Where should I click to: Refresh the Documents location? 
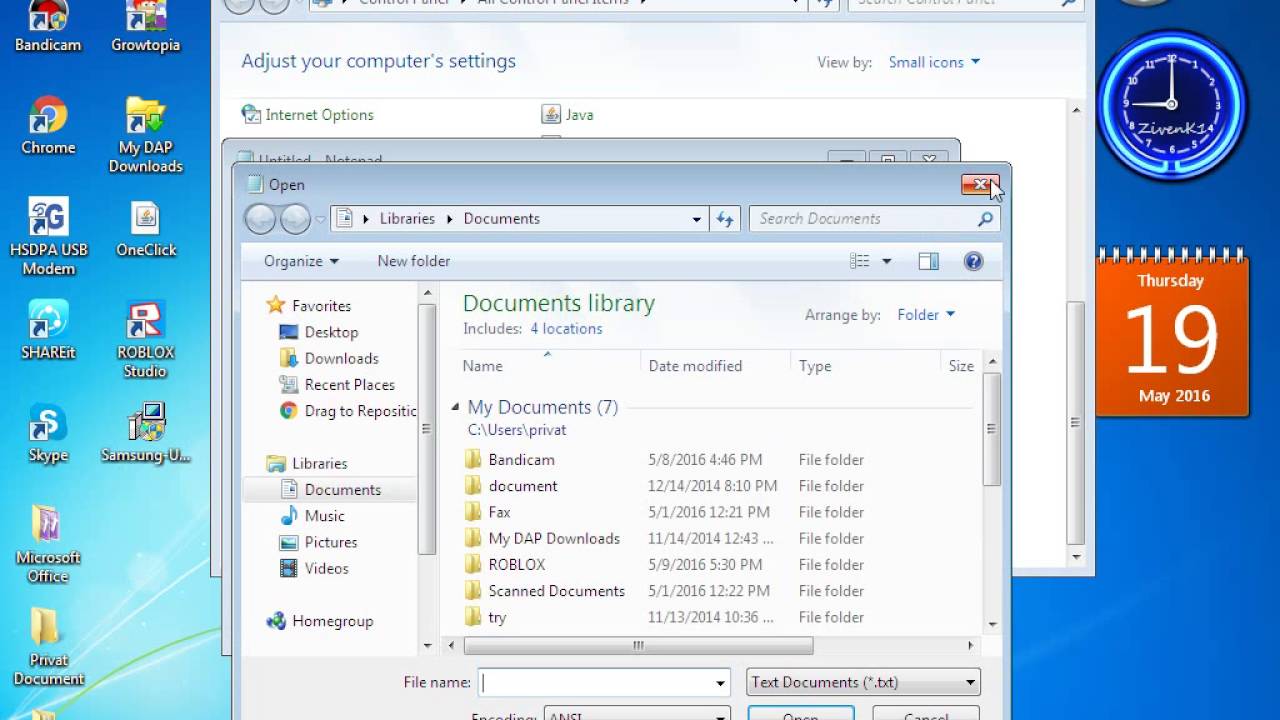725,219
